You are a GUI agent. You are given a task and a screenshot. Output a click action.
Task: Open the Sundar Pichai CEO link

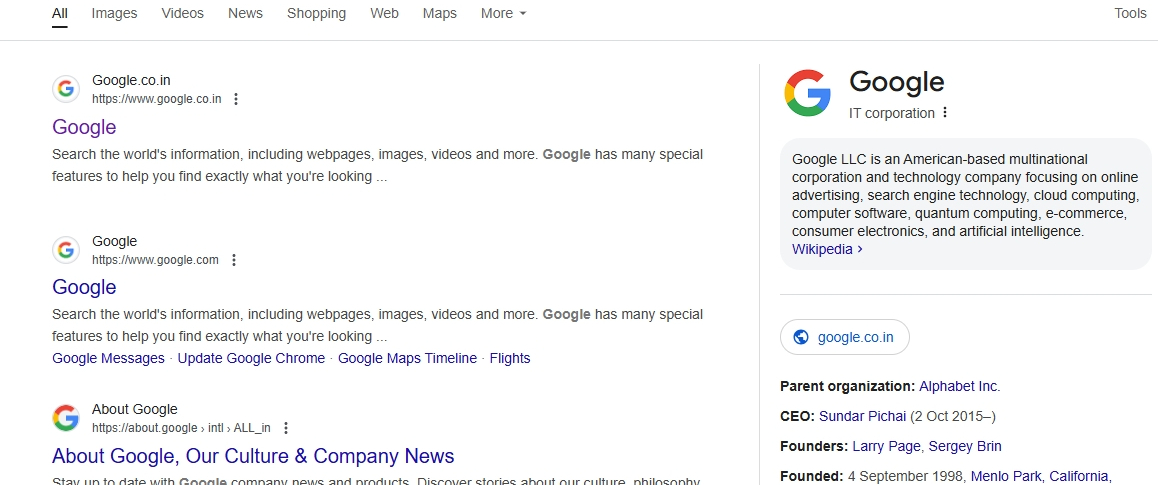(x=863, y=416)
